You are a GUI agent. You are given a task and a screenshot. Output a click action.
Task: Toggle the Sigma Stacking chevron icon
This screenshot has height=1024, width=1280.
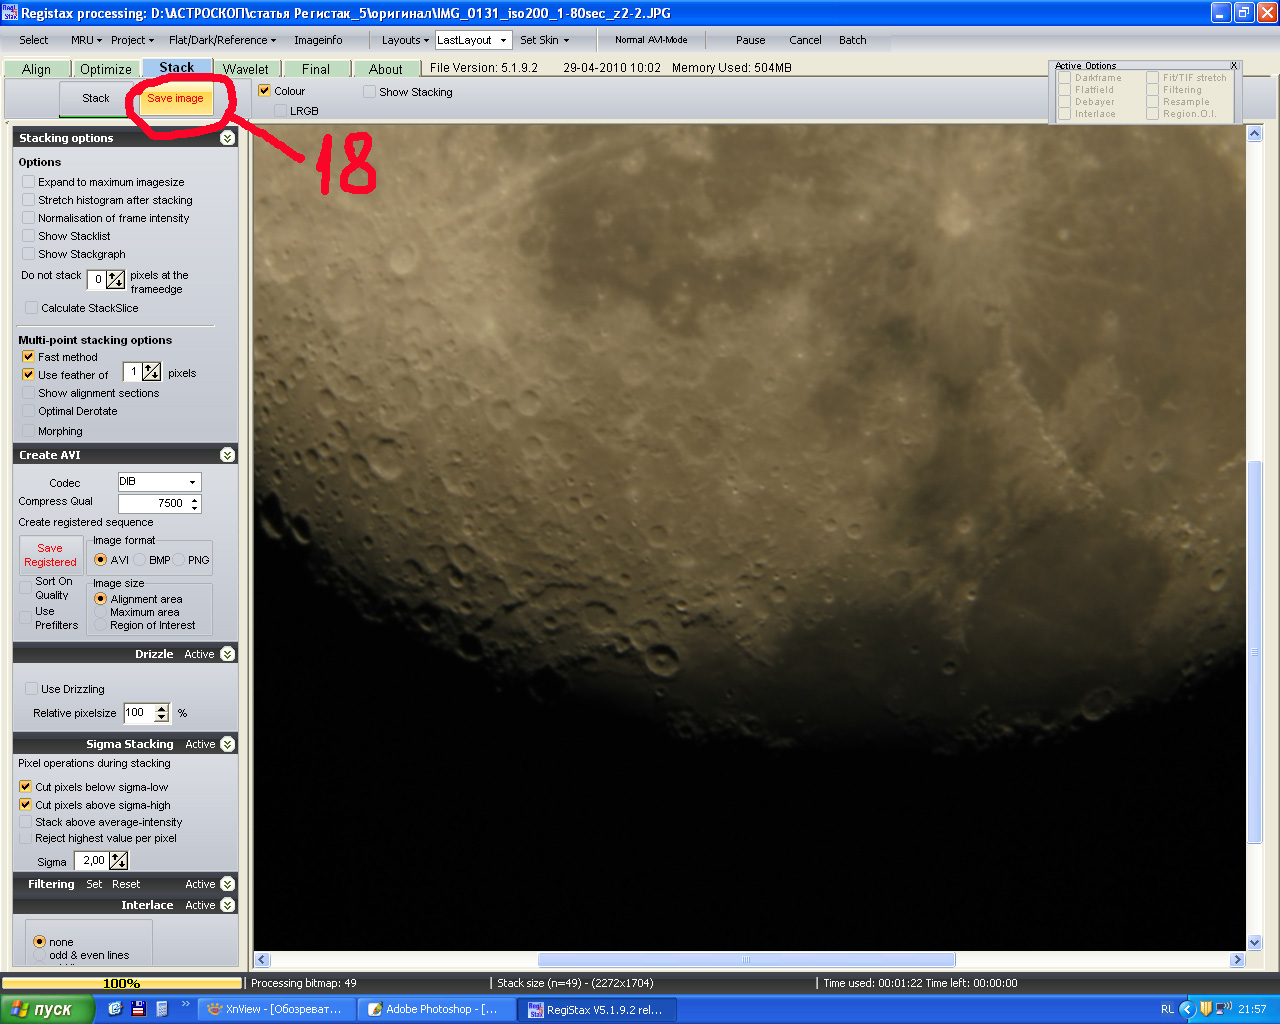[227, 744]
